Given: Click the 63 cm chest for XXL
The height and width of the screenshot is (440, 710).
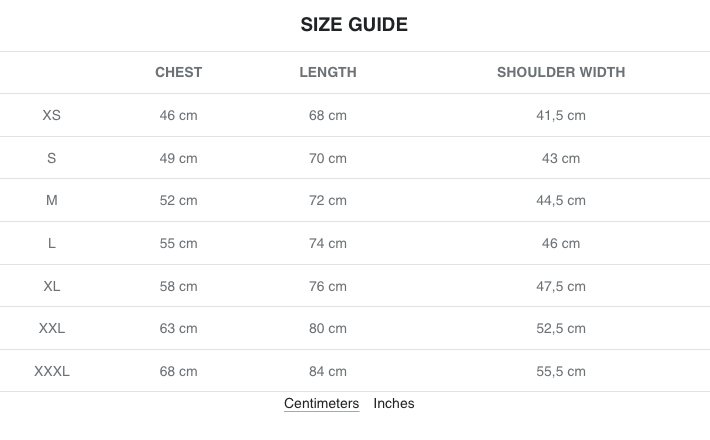Looking at the screenshot, I should (x=179, y=328).
